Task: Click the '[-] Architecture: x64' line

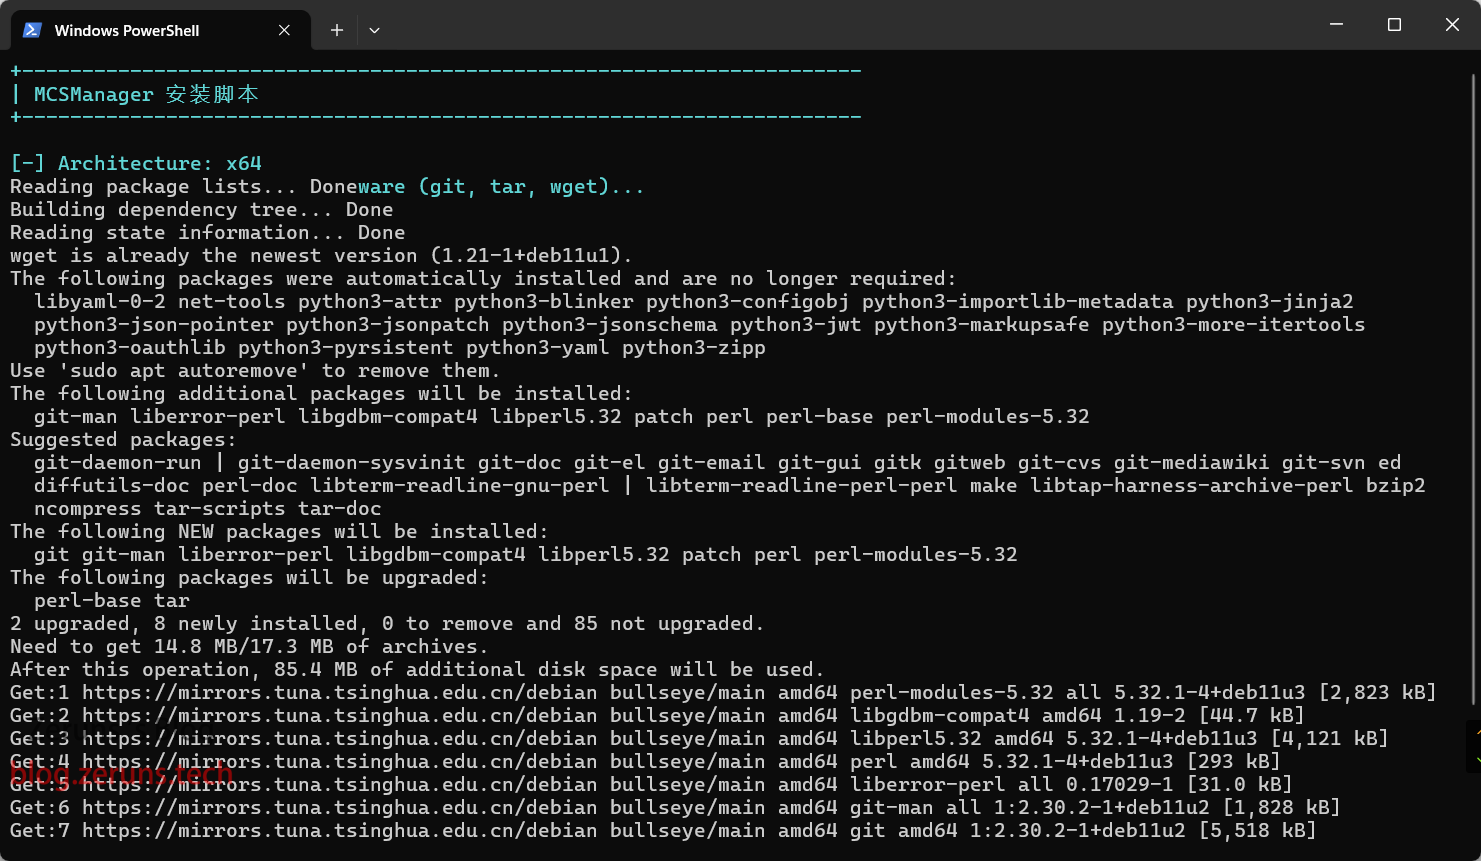Action: [x=136, y=163]
